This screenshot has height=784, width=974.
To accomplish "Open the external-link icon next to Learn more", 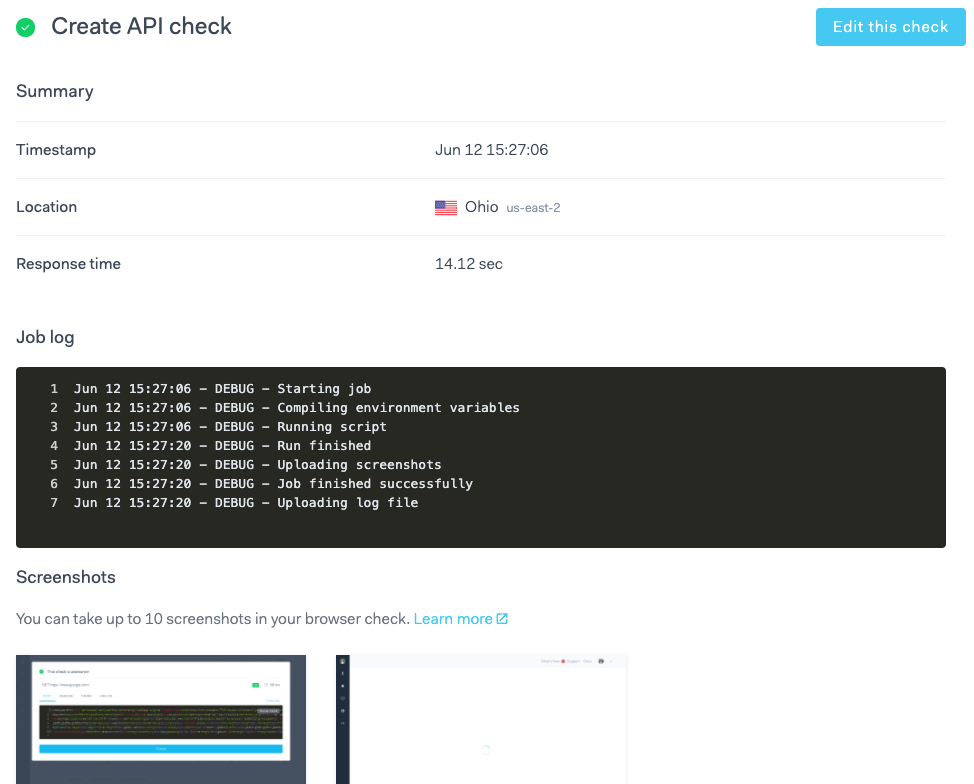I will [x=500, y=618].
